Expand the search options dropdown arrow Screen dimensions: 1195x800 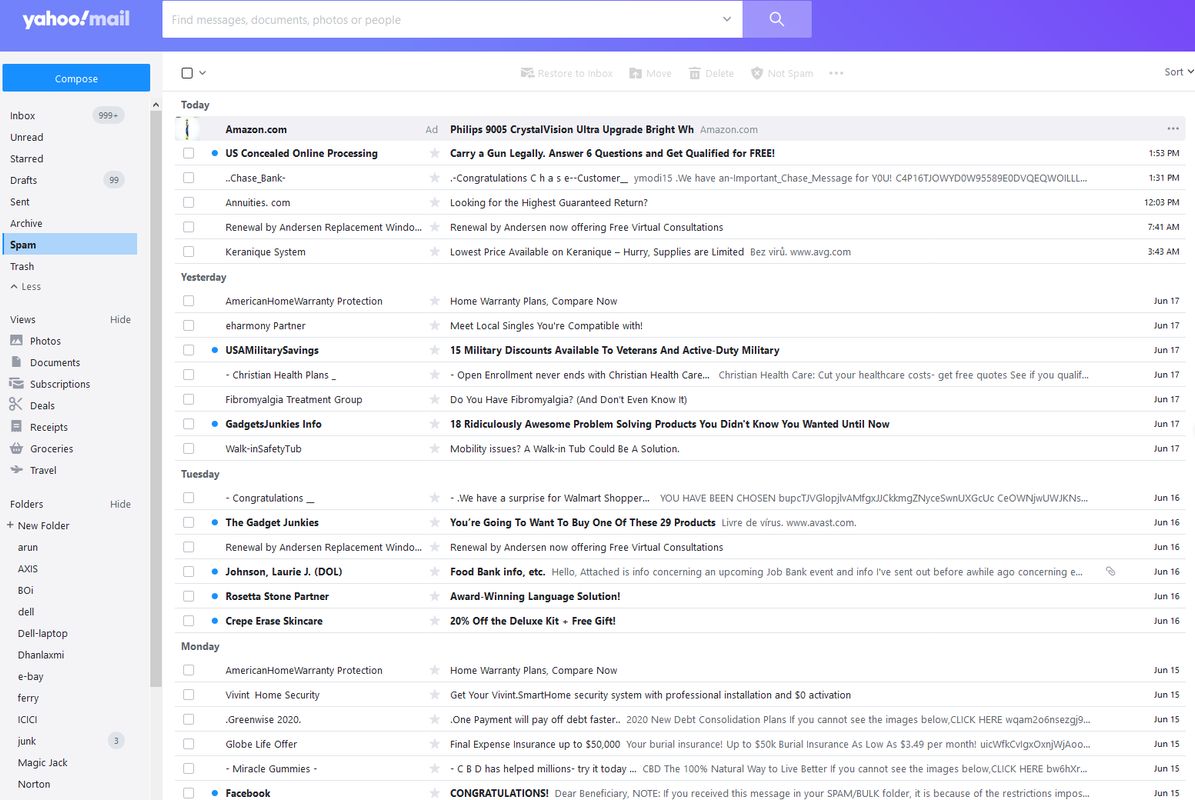click(x=727, y=19)
